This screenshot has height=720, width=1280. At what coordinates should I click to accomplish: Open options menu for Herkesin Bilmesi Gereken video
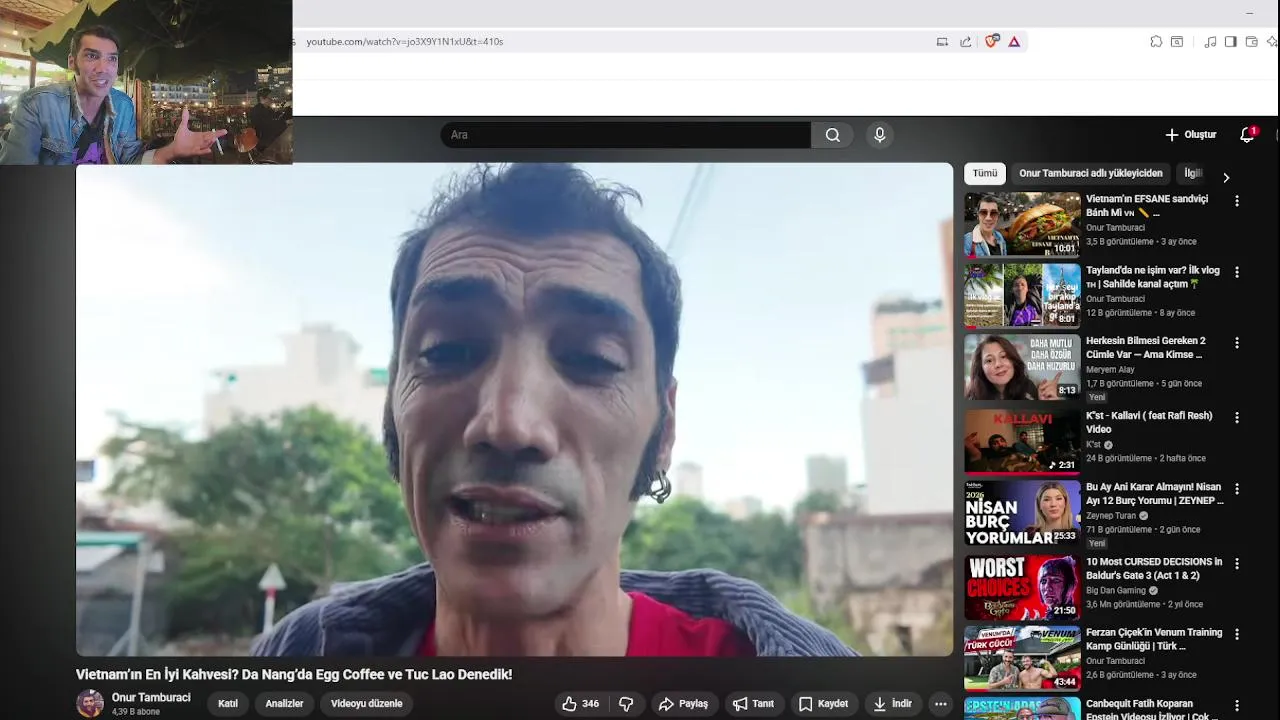pos(1237,343)
